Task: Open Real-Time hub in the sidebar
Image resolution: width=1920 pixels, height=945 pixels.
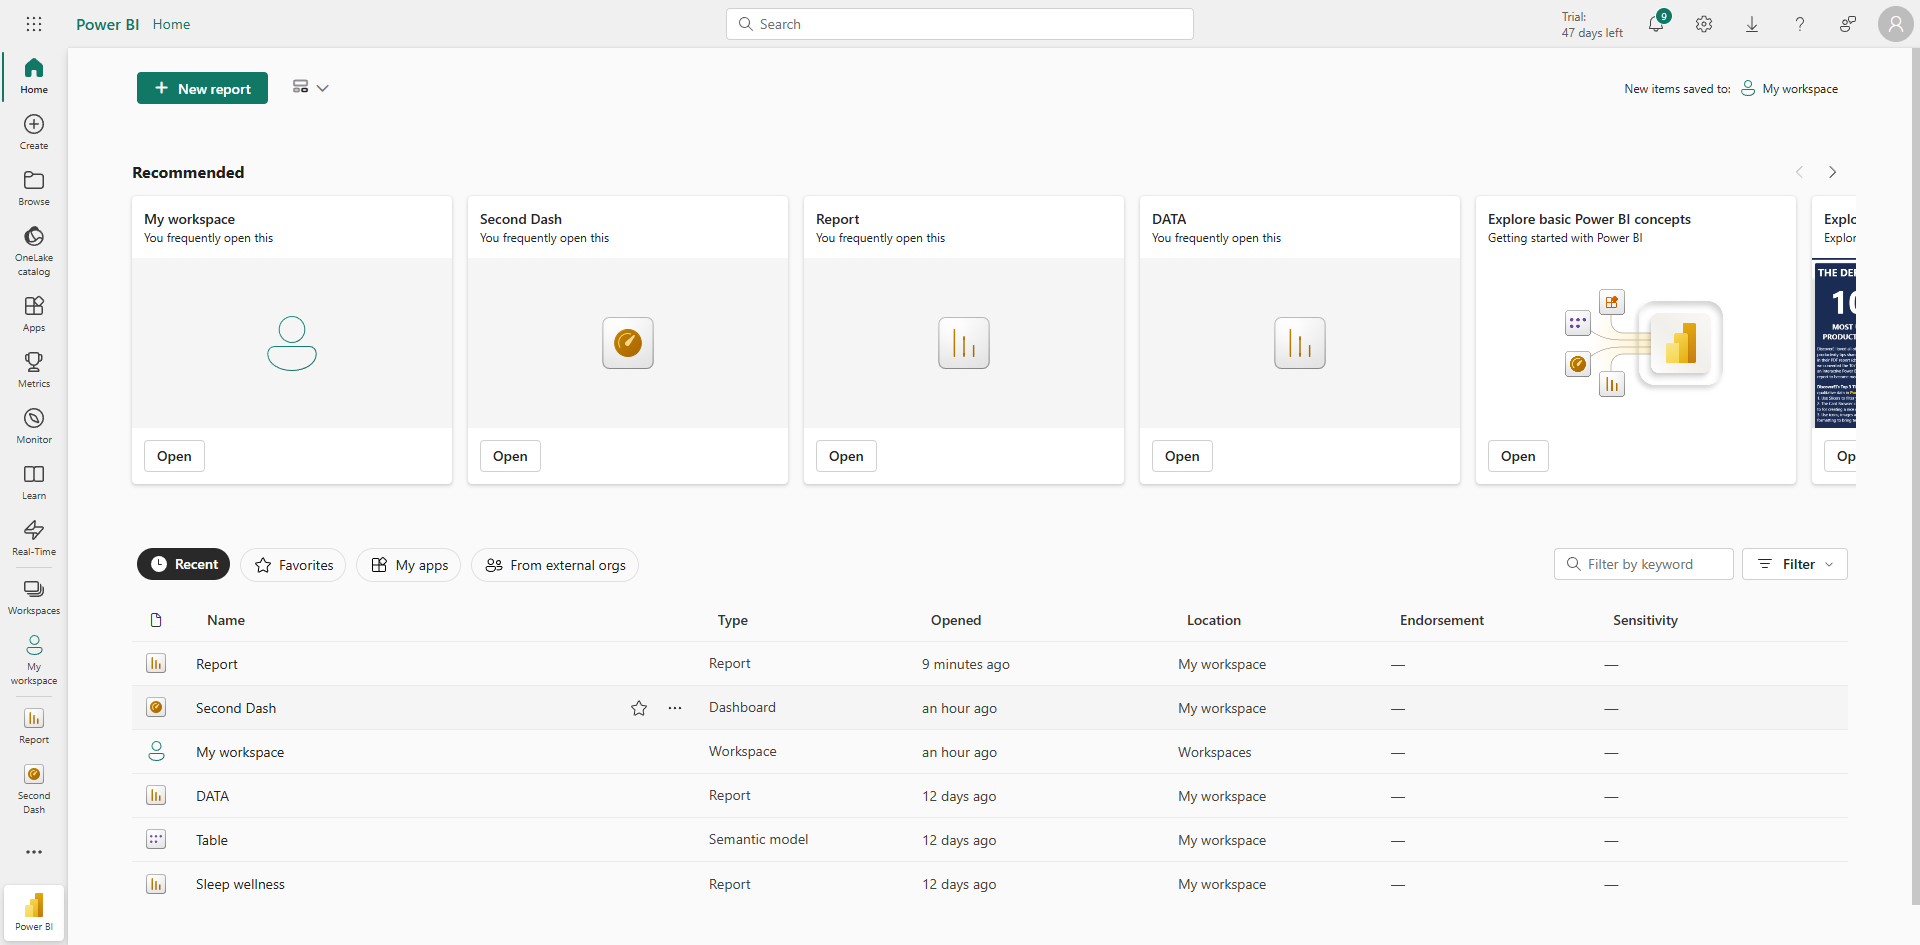Action: click(34, 536)
